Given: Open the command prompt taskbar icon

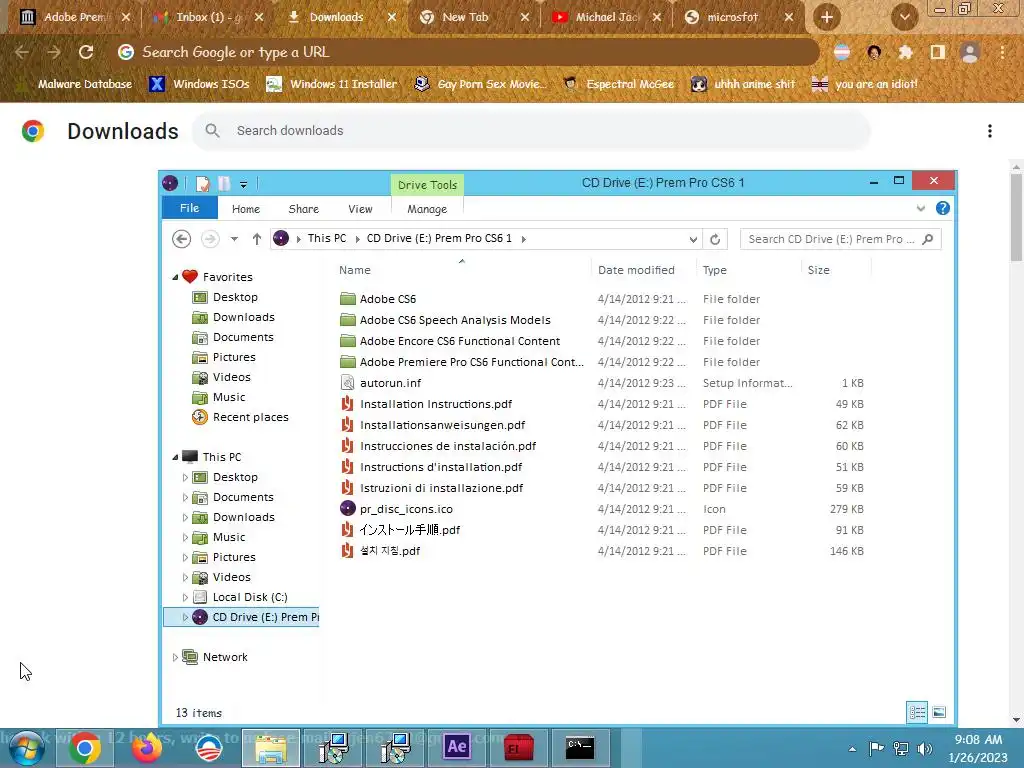Looking at the screenshot, I should (x=579, y=747).
